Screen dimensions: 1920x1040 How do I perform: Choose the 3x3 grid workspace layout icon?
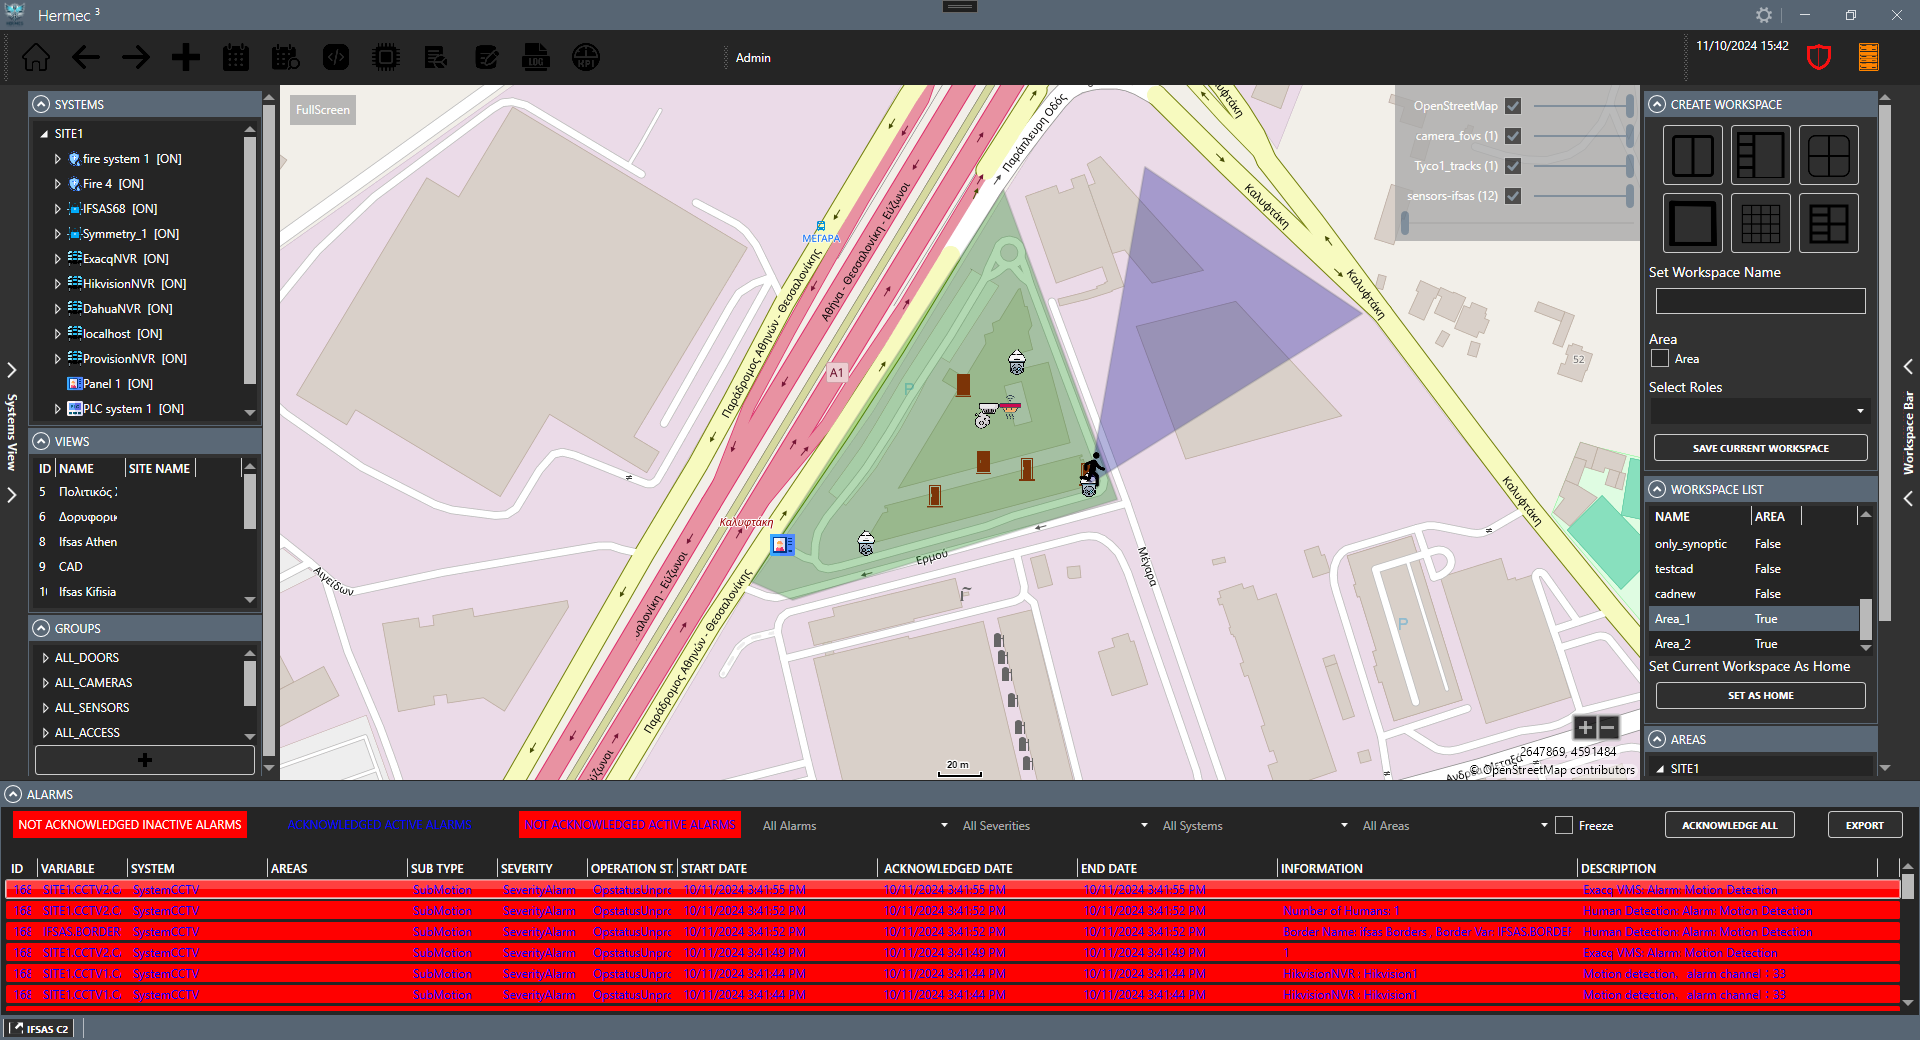coord(1760,223)
